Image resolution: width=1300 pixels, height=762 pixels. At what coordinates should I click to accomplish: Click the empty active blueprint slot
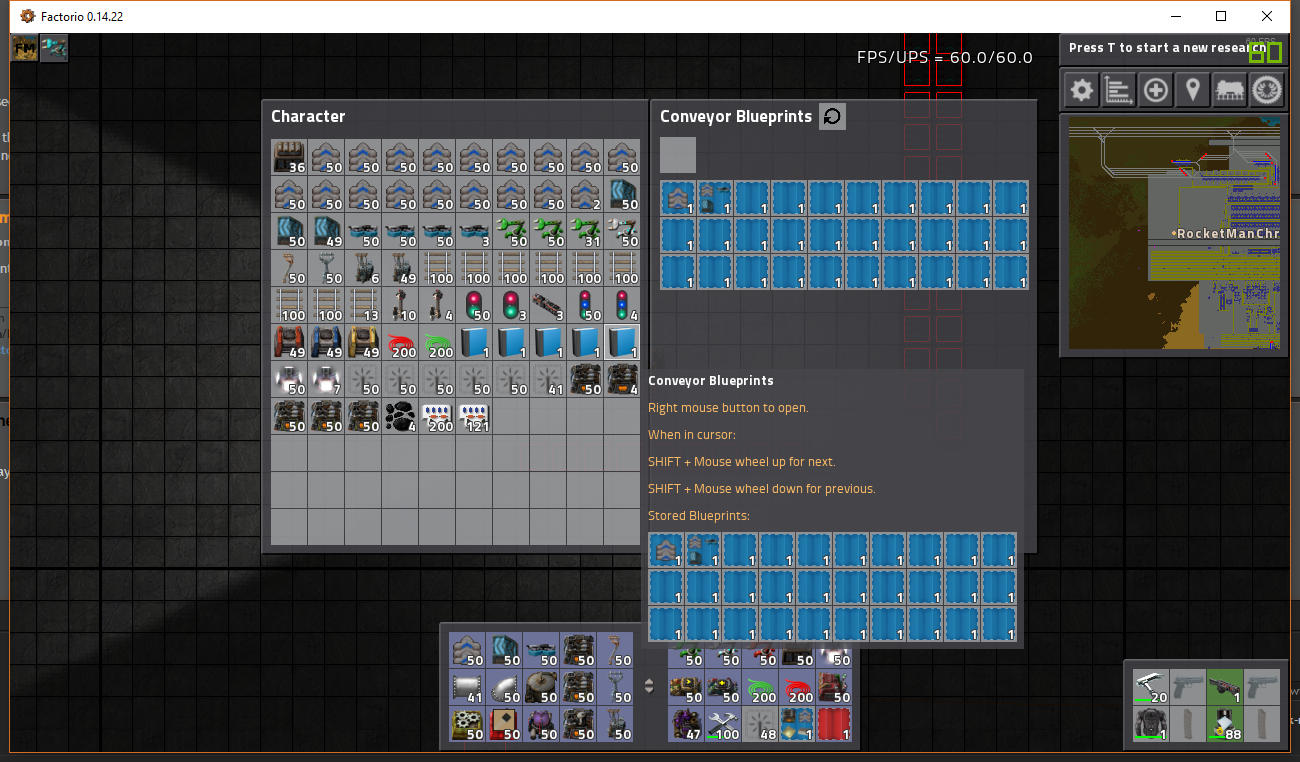click(678, 155)
